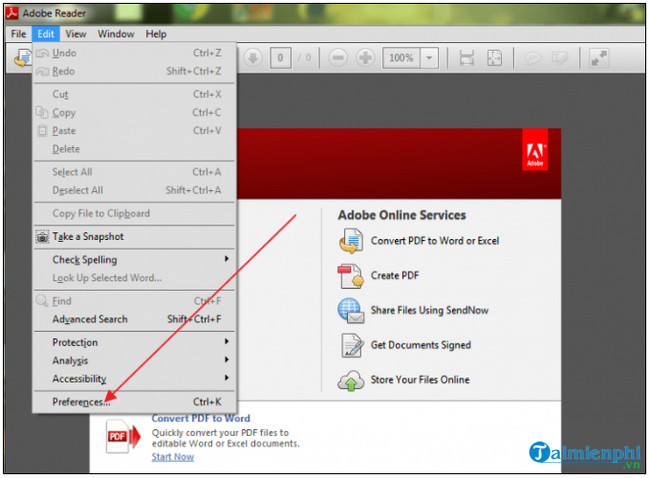Click the add sticky note icon
The height and width of the screenshot is (478, 650).
[x=533, y=58]
